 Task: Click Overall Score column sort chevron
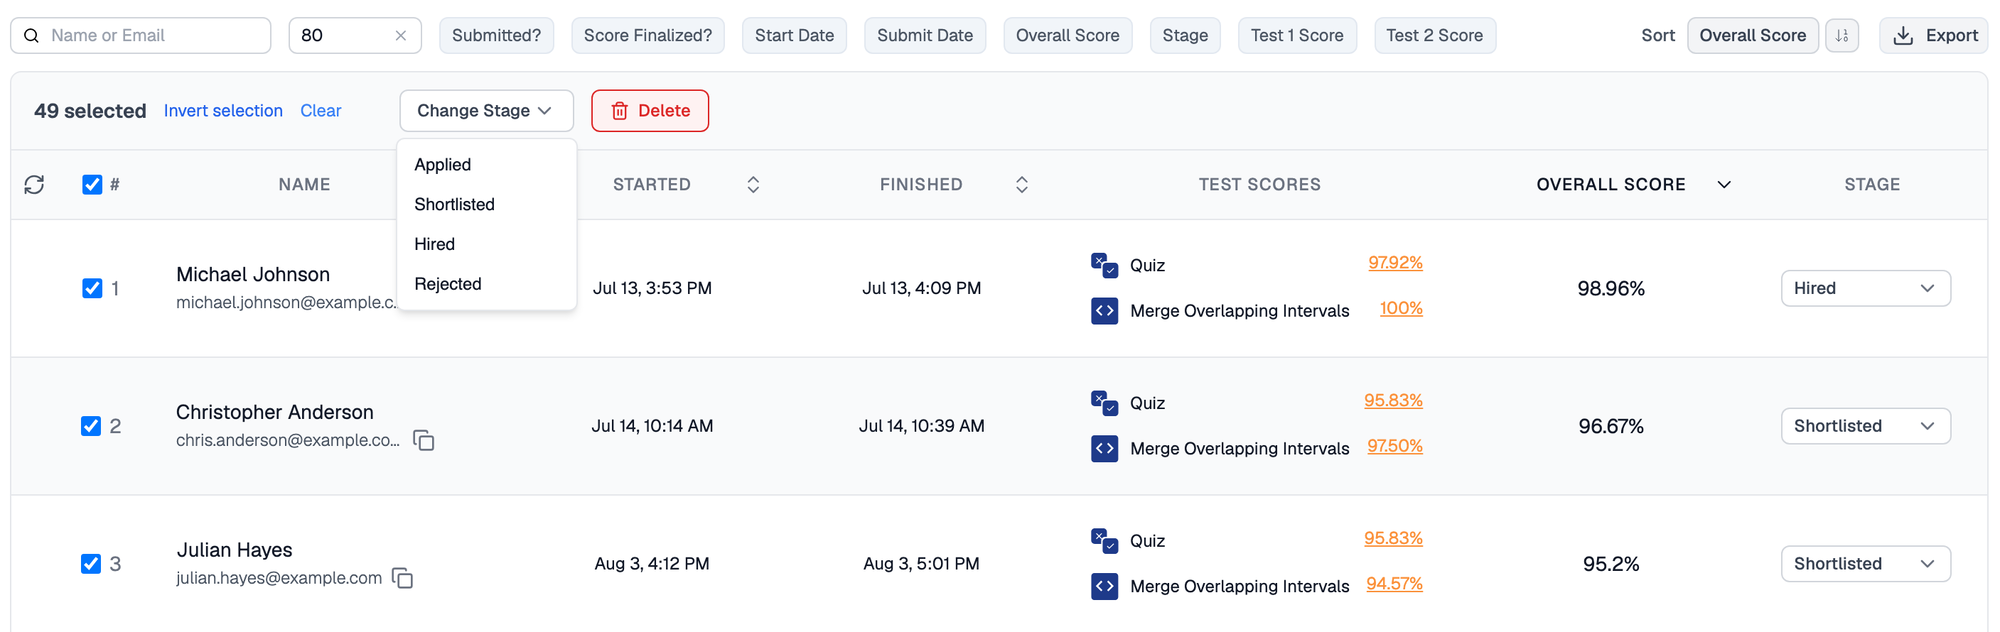[x=1724, y=185]
